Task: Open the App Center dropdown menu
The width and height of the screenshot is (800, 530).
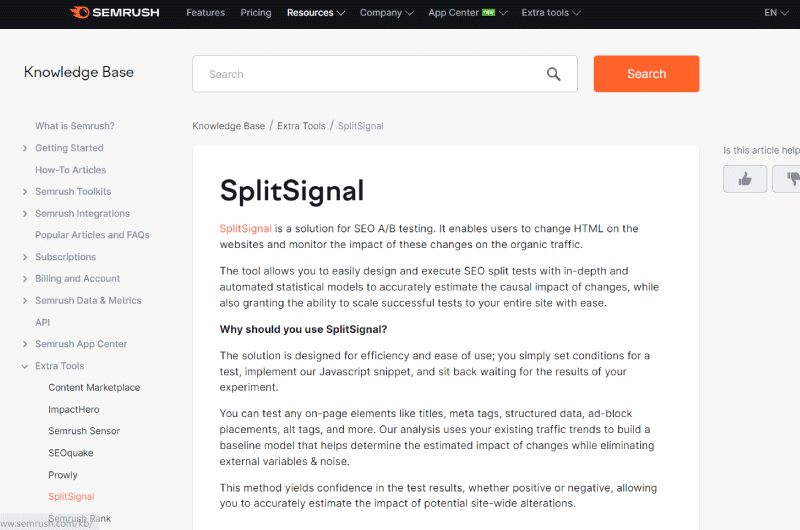Action: pos(467,12)
